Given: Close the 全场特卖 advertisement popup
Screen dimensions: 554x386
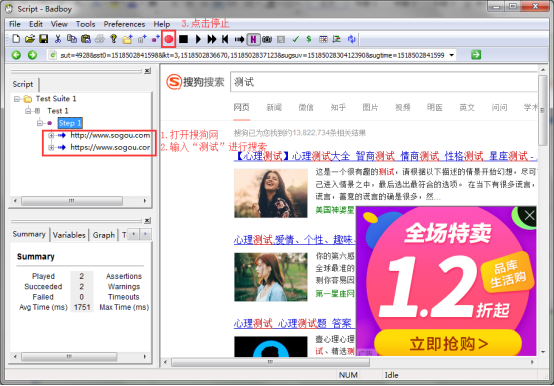Looking at the screenshot, I should click(529, 215).
